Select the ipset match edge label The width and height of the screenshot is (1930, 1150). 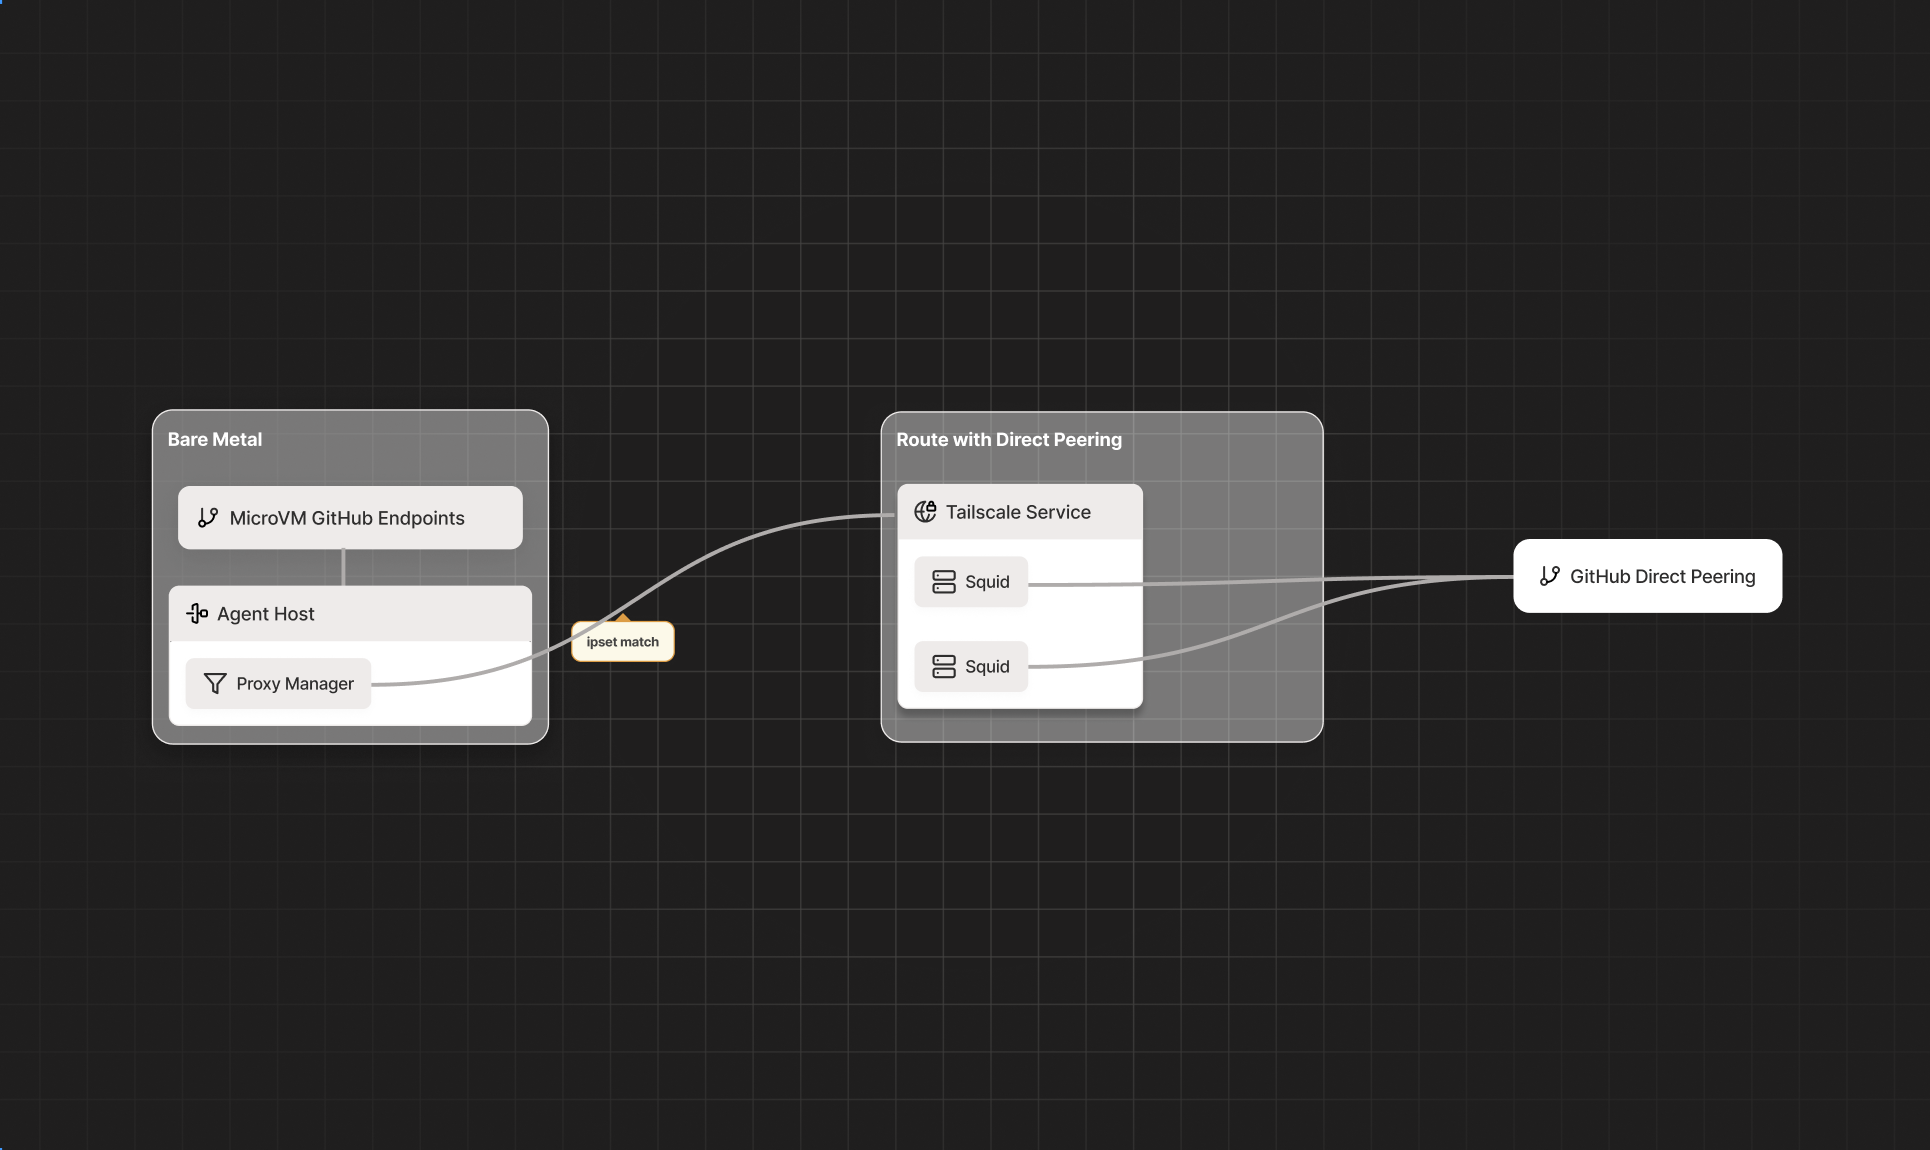622,642
